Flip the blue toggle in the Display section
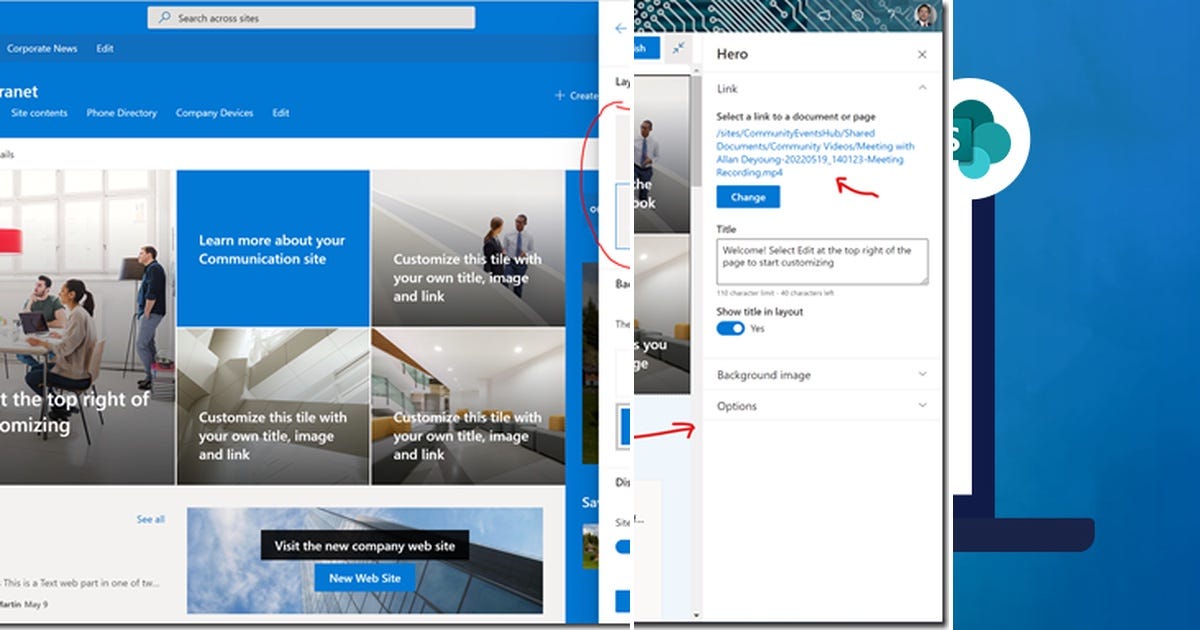The width and height of the screenshot is (1200, 630). (x=623, y=546)
